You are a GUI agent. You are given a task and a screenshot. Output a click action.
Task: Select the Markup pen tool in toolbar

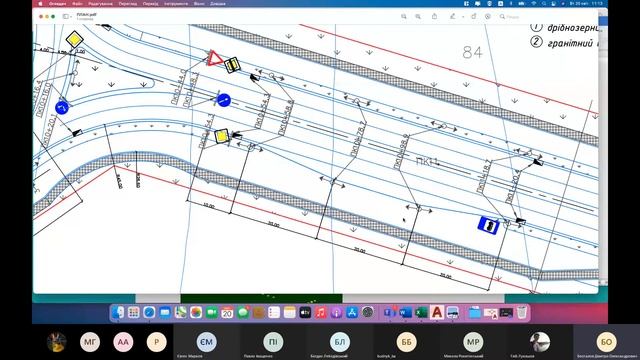tap(453, 16)
